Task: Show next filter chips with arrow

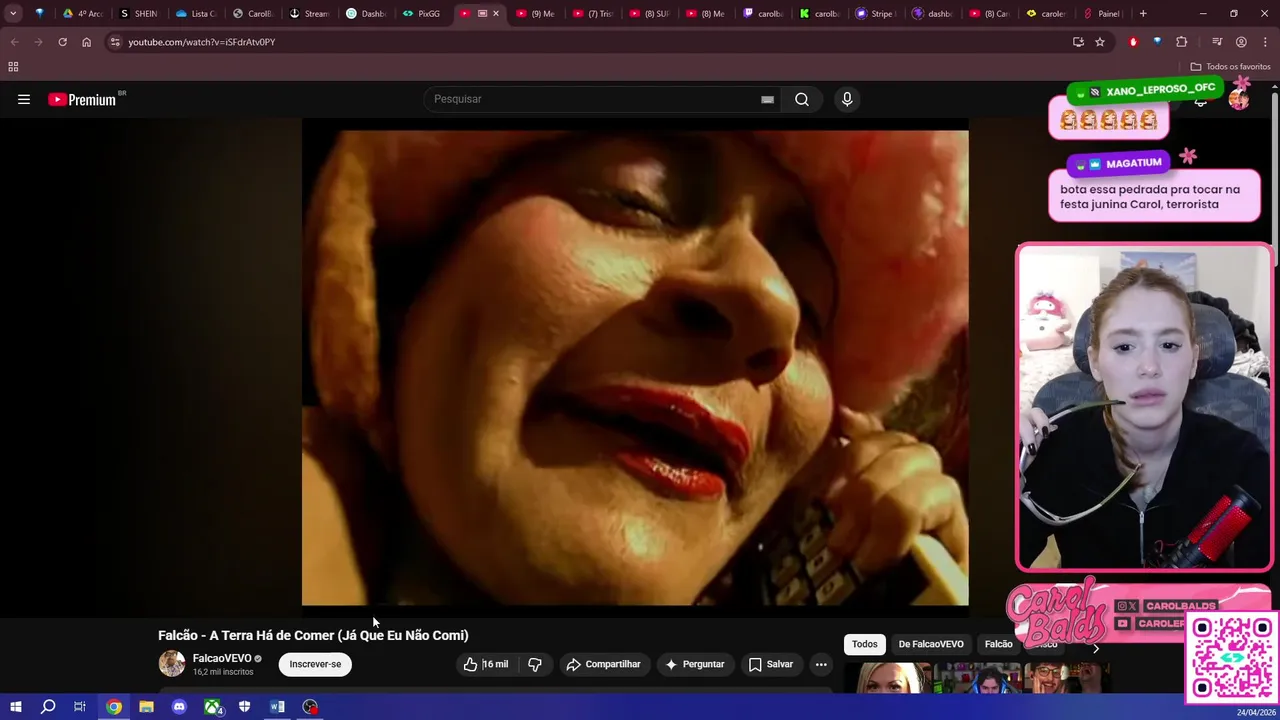Action: click(x=1095, y=648)
